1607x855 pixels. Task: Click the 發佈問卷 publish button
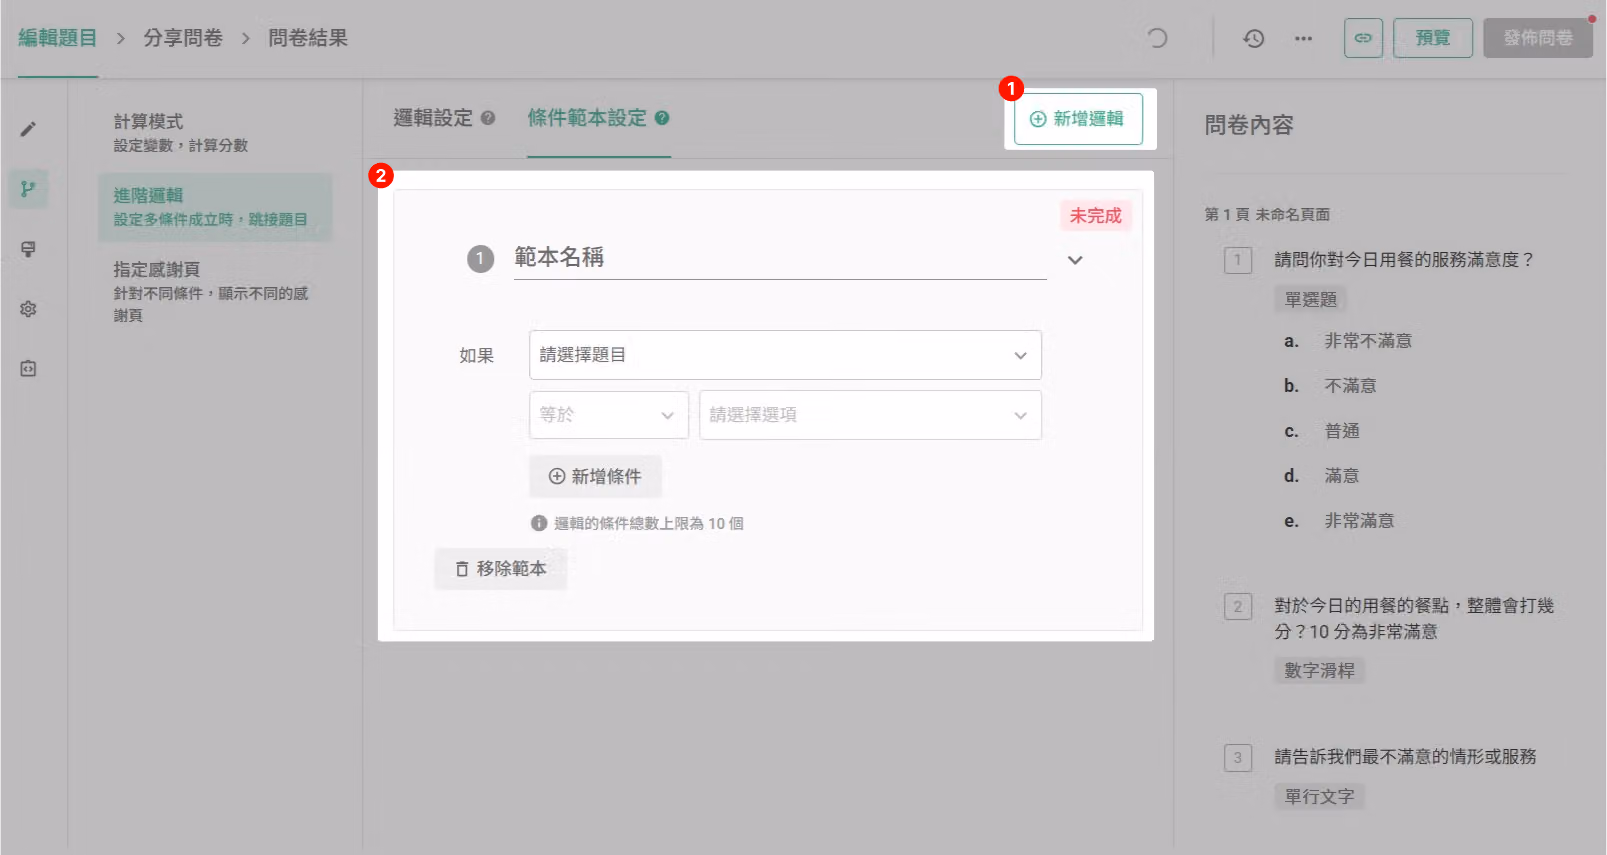1538,38
